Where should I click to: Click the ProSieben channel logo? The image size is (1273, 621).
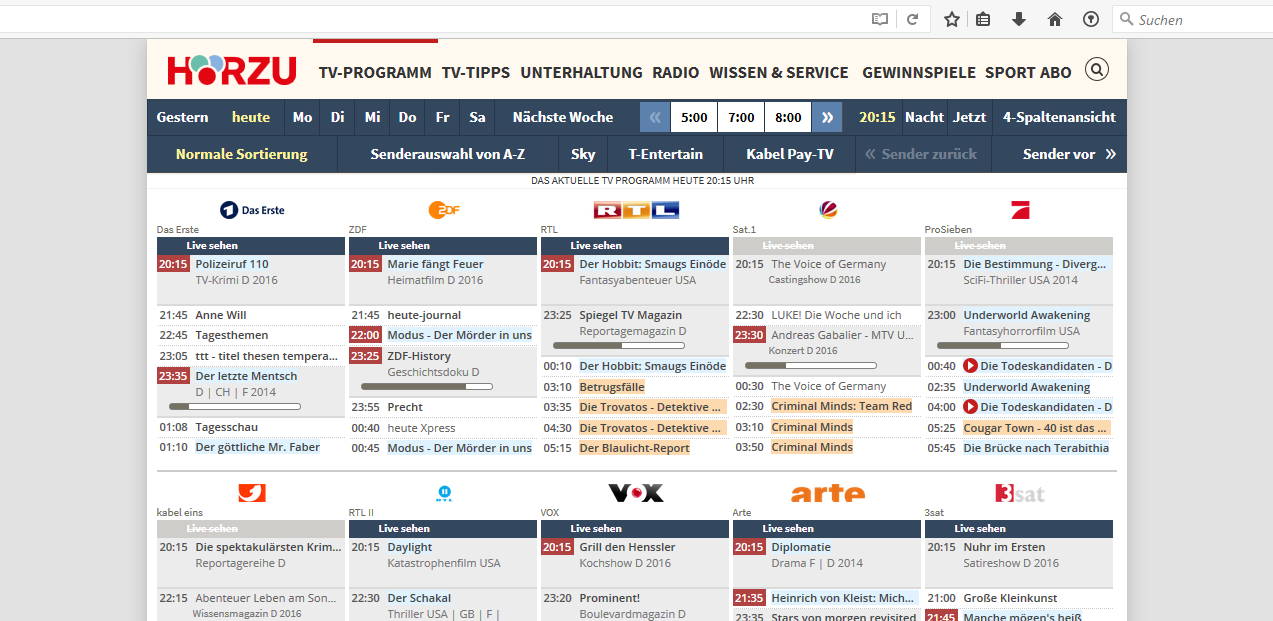click(x=1020, y=210)
